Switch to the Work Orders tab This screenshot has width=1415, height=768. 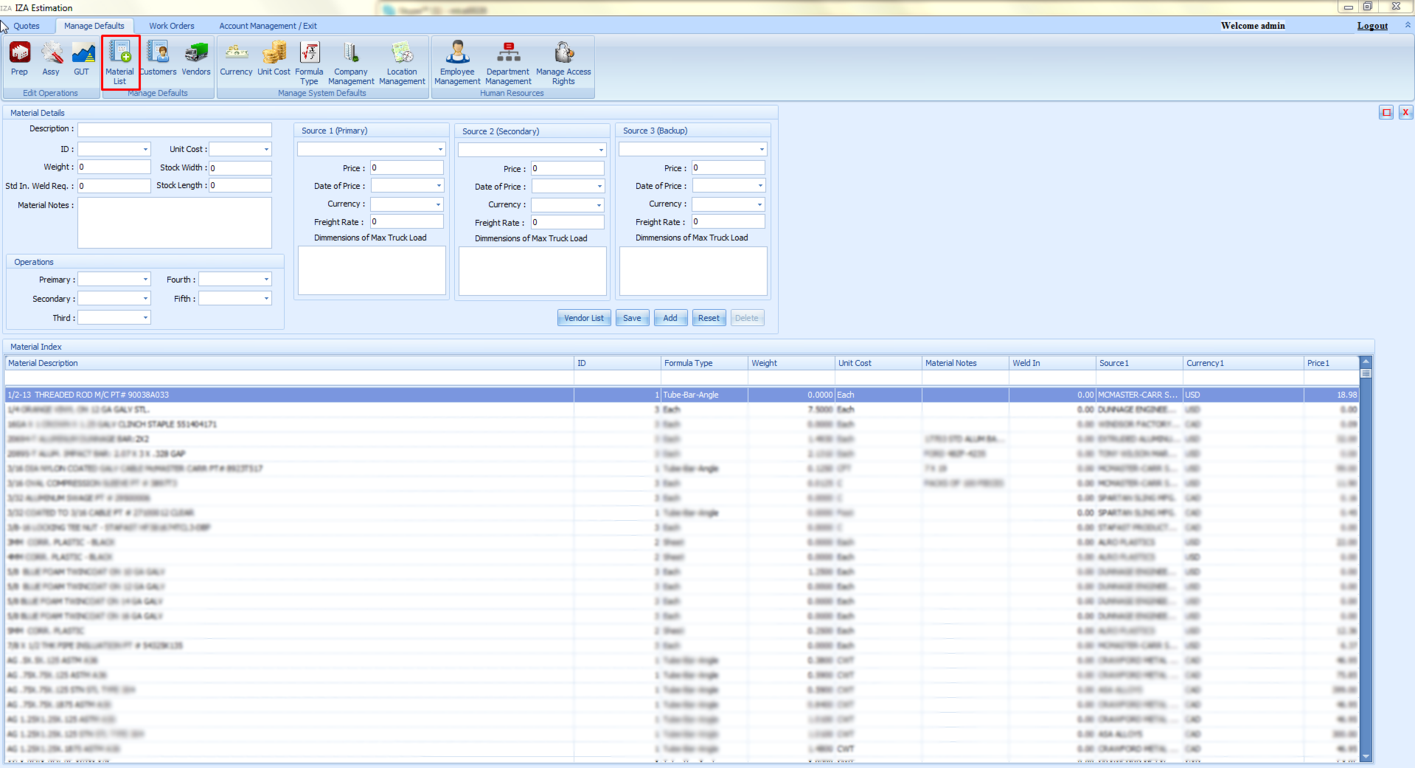(x=171, y=26)
